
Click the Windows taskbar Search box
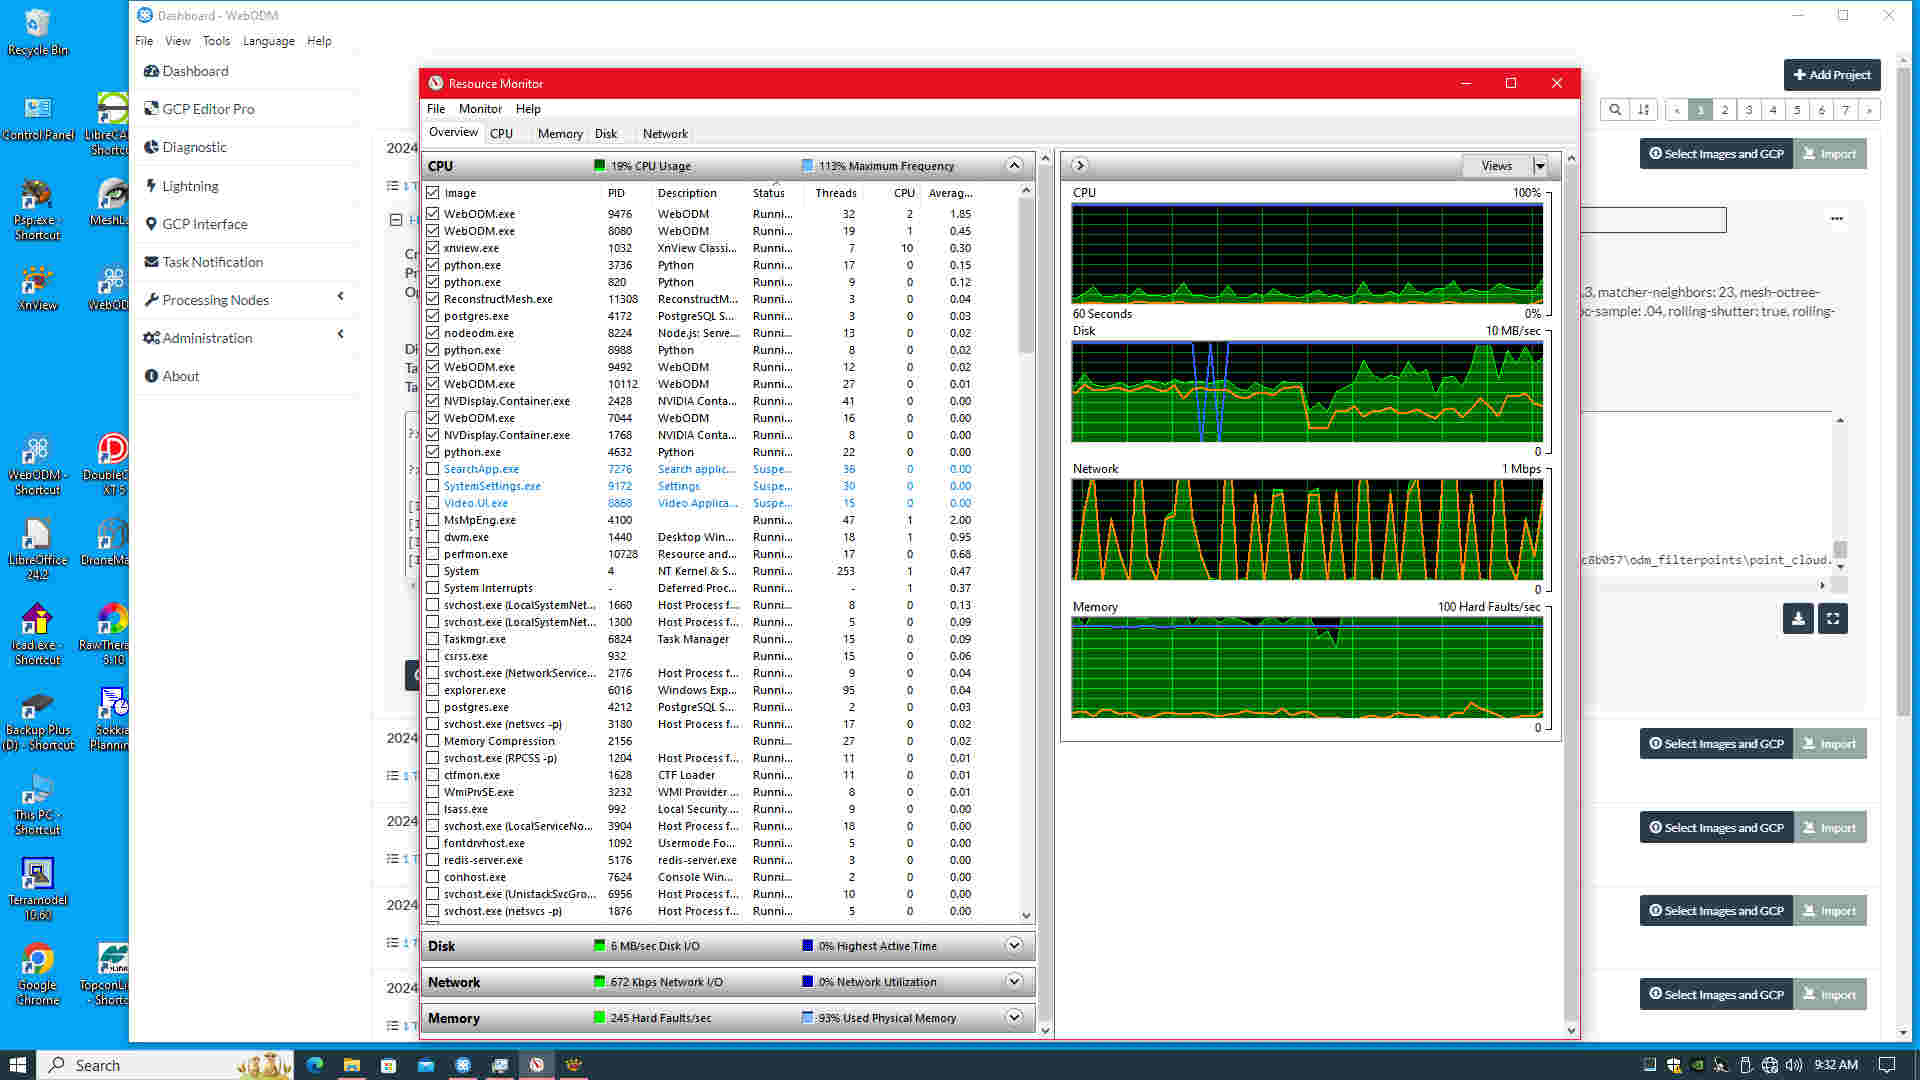[x=165, y=1065]
